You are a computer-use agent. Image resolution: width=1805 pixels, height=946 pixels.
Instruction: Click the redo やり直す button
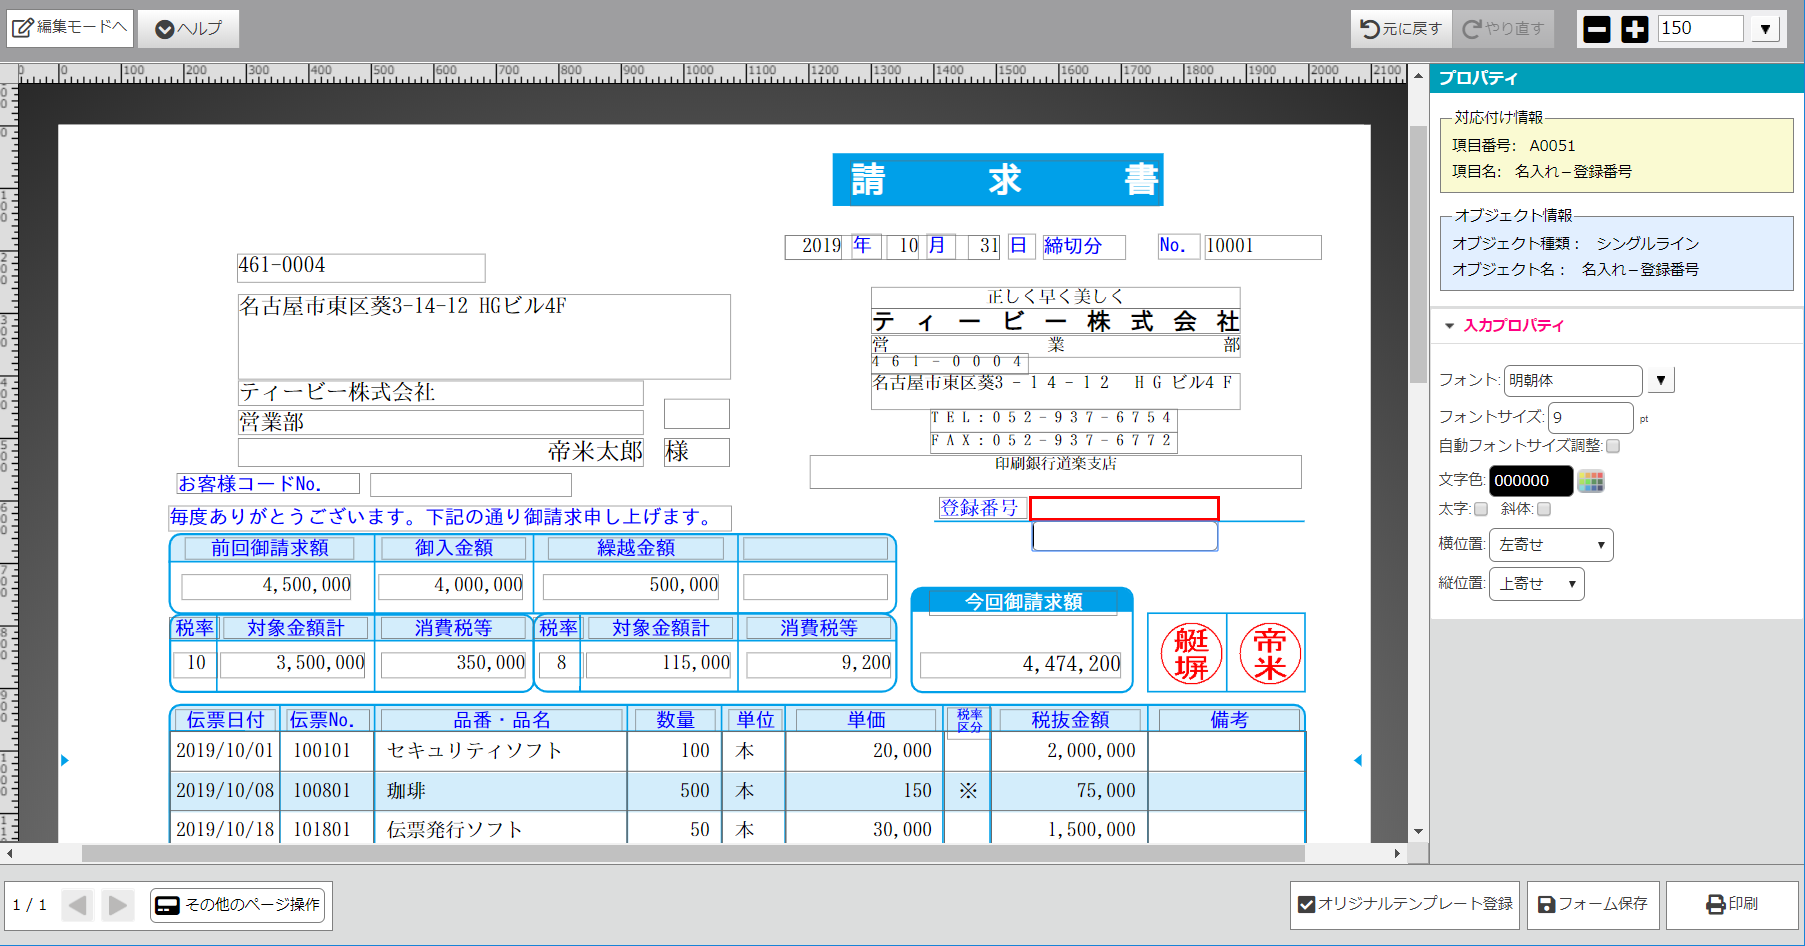(1503, 29)
